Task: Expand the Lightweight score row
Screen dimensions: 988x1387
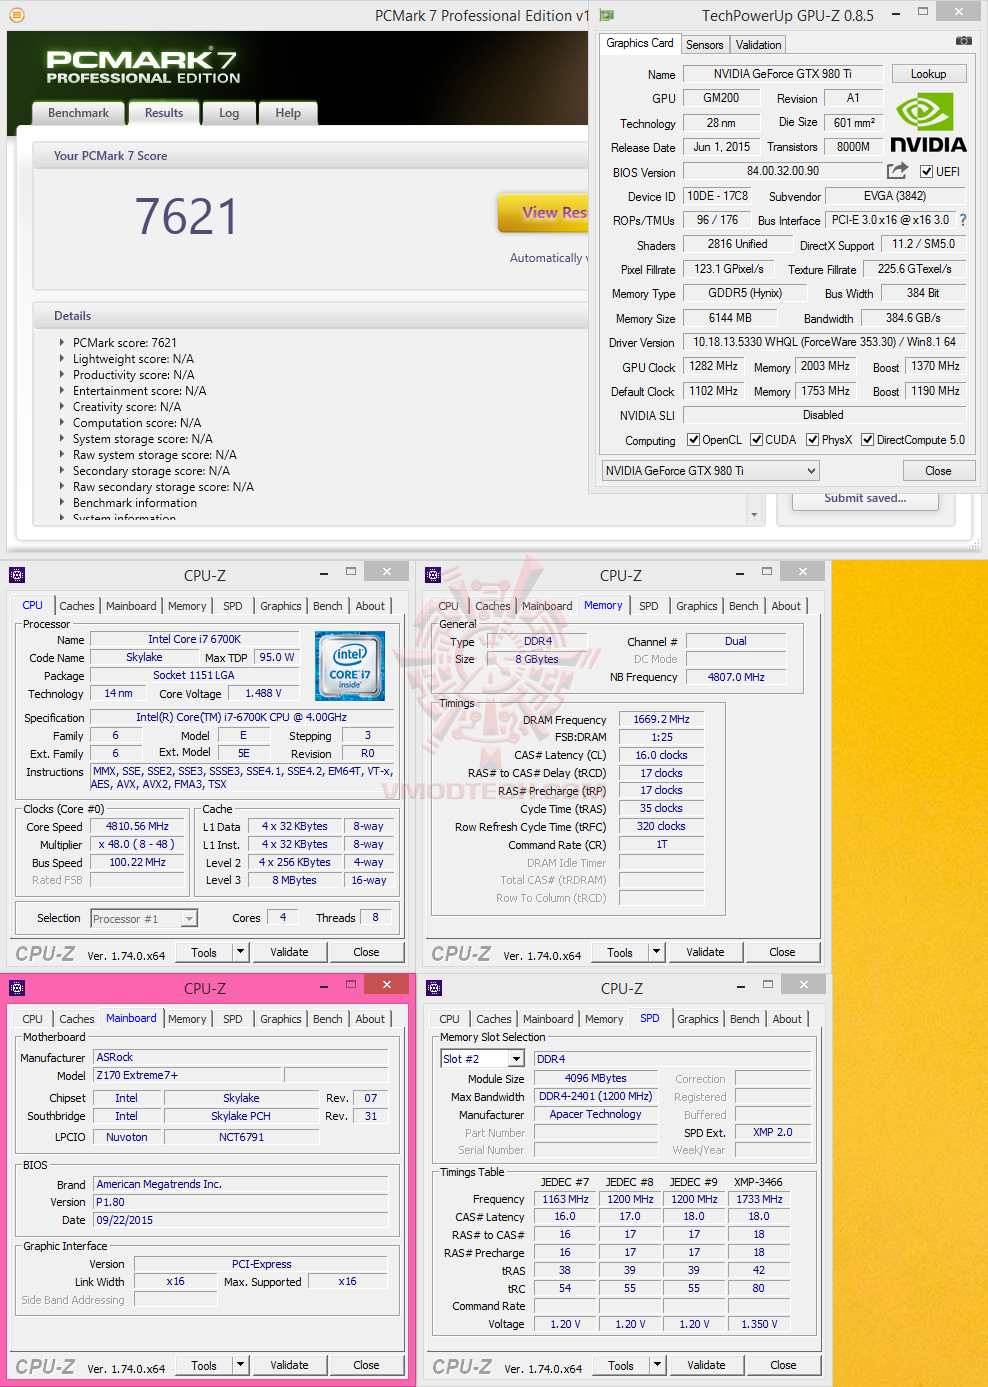Action: [62, 359]
